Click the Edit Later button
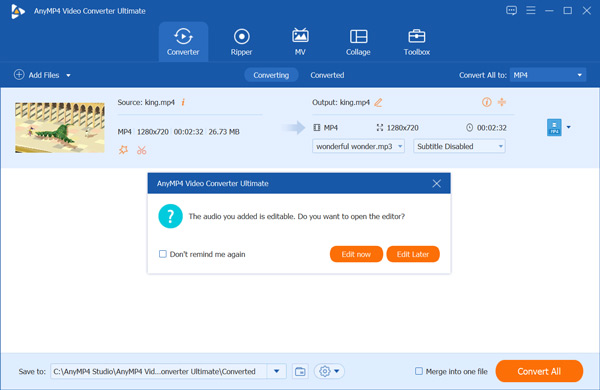600x390 pixels. click(413, 254)
